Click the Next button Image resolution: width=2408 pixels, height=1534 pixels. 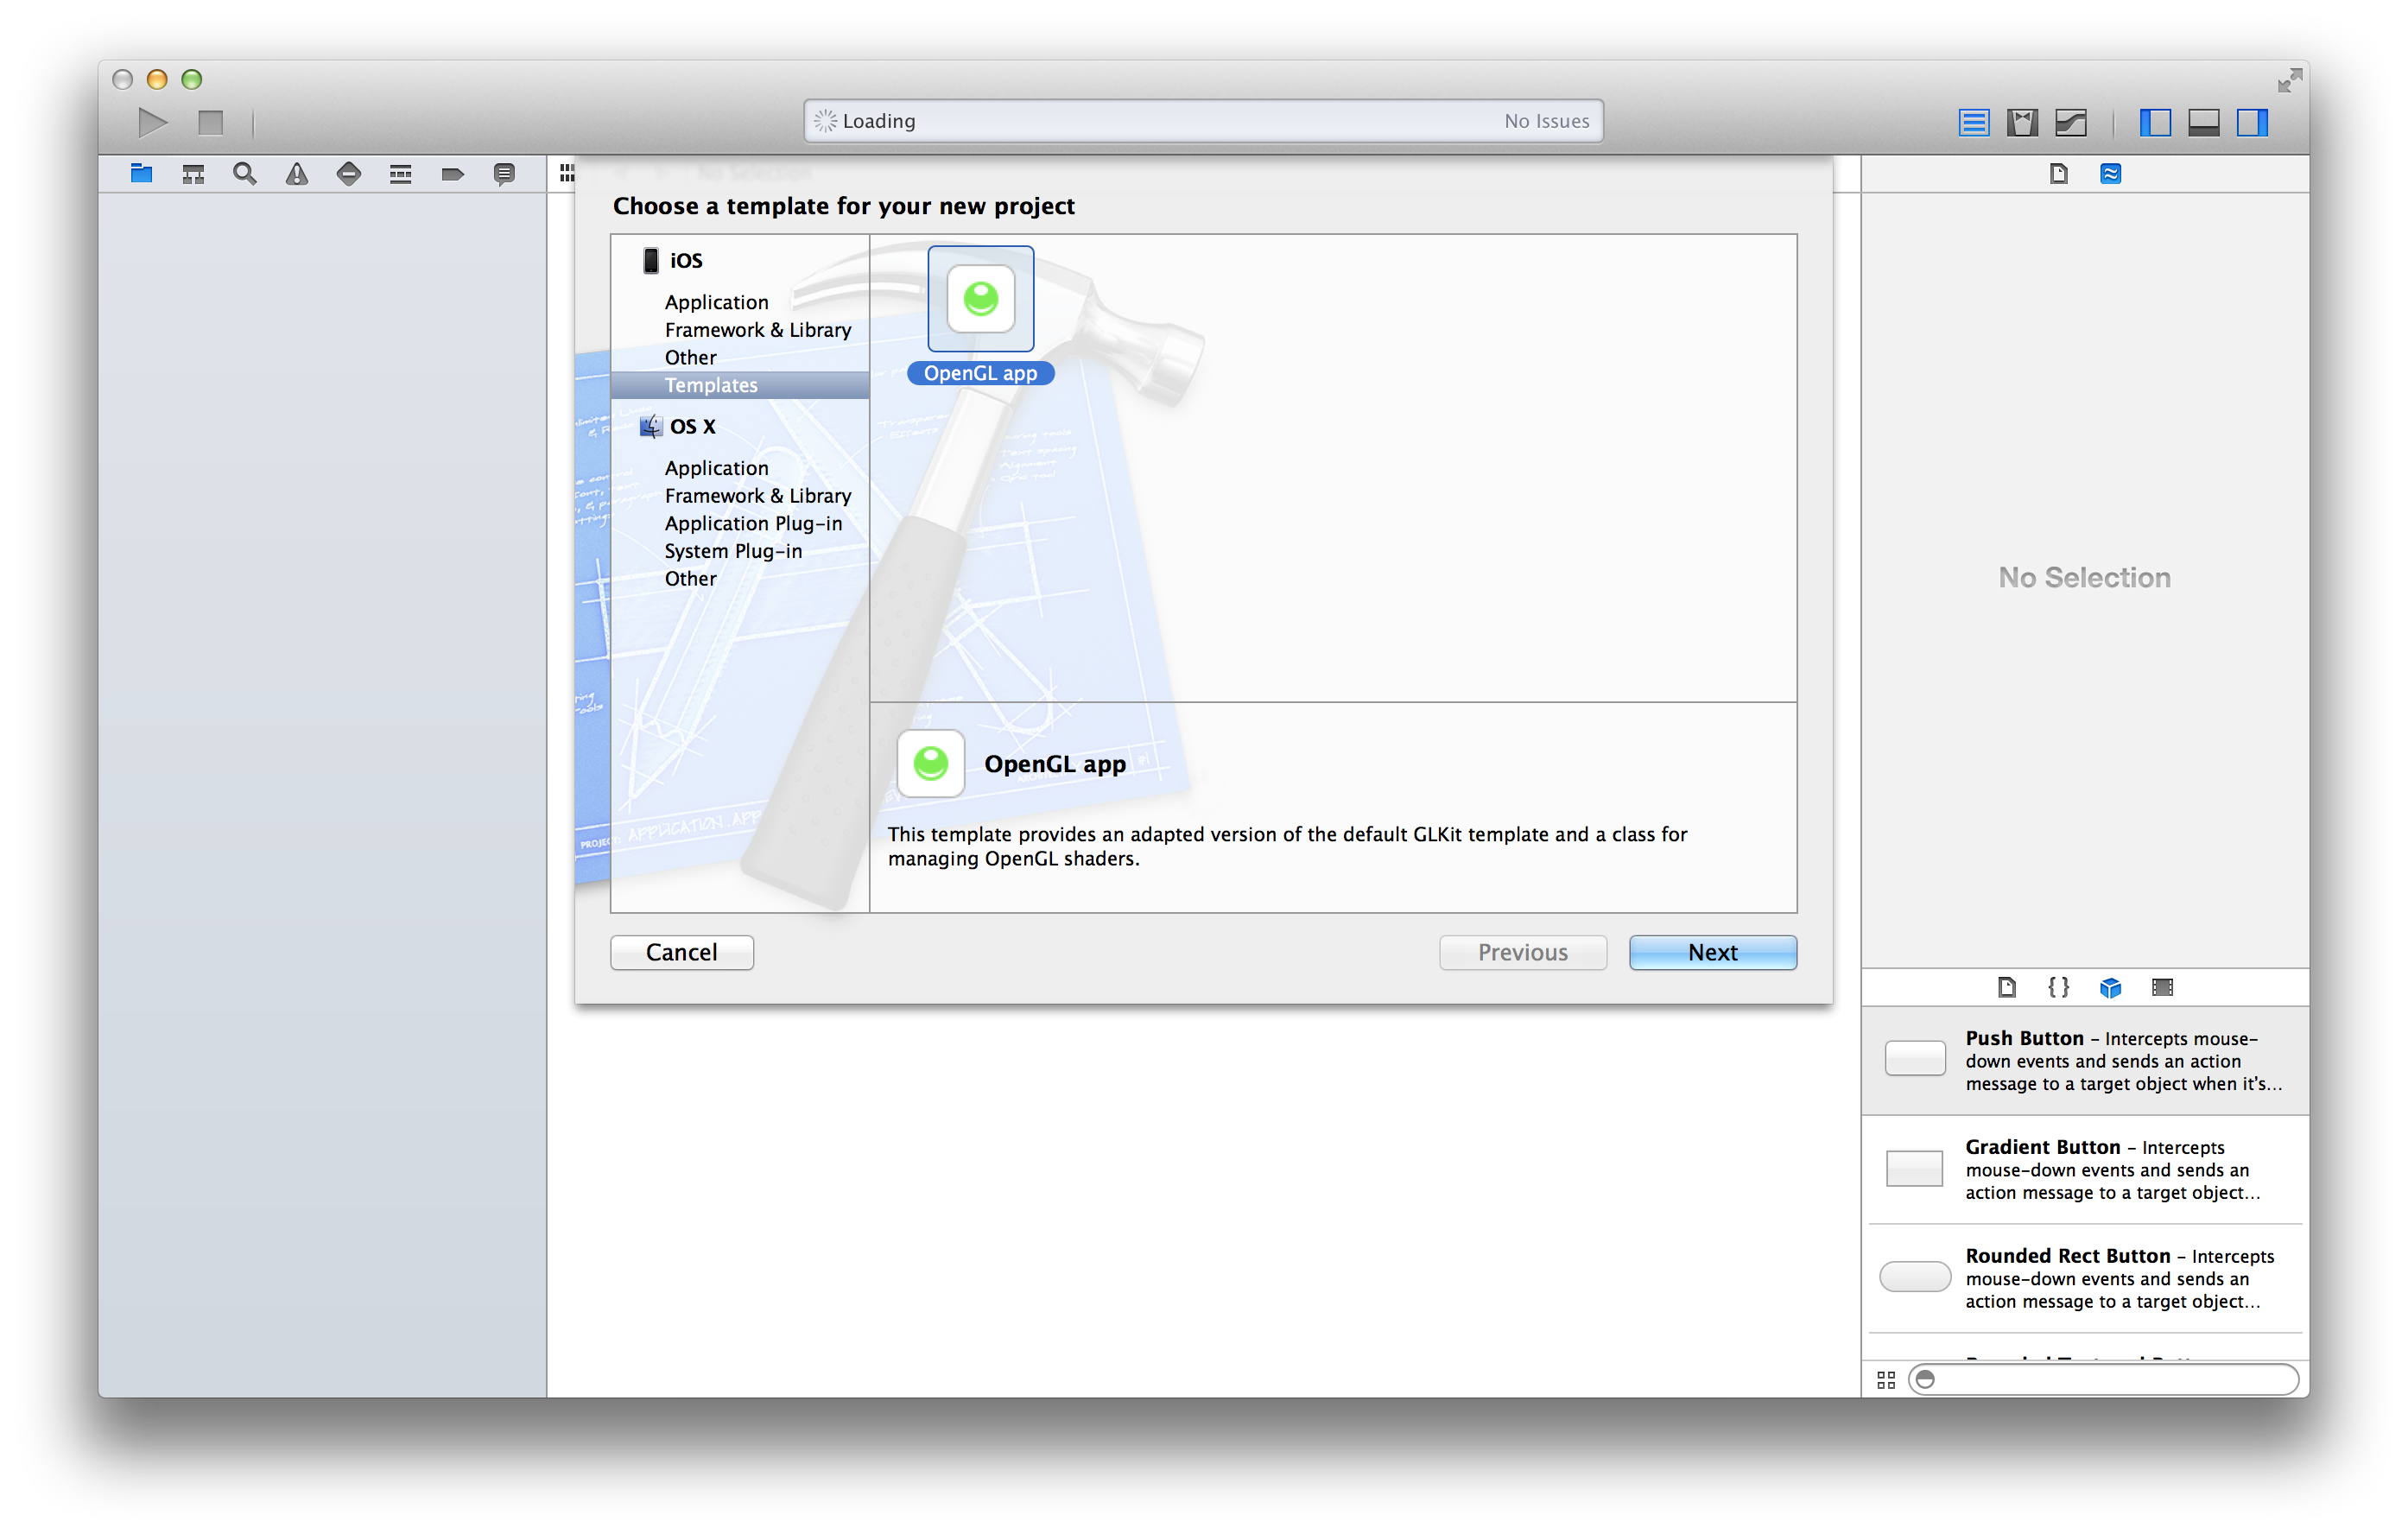[x=1711, y=951]
